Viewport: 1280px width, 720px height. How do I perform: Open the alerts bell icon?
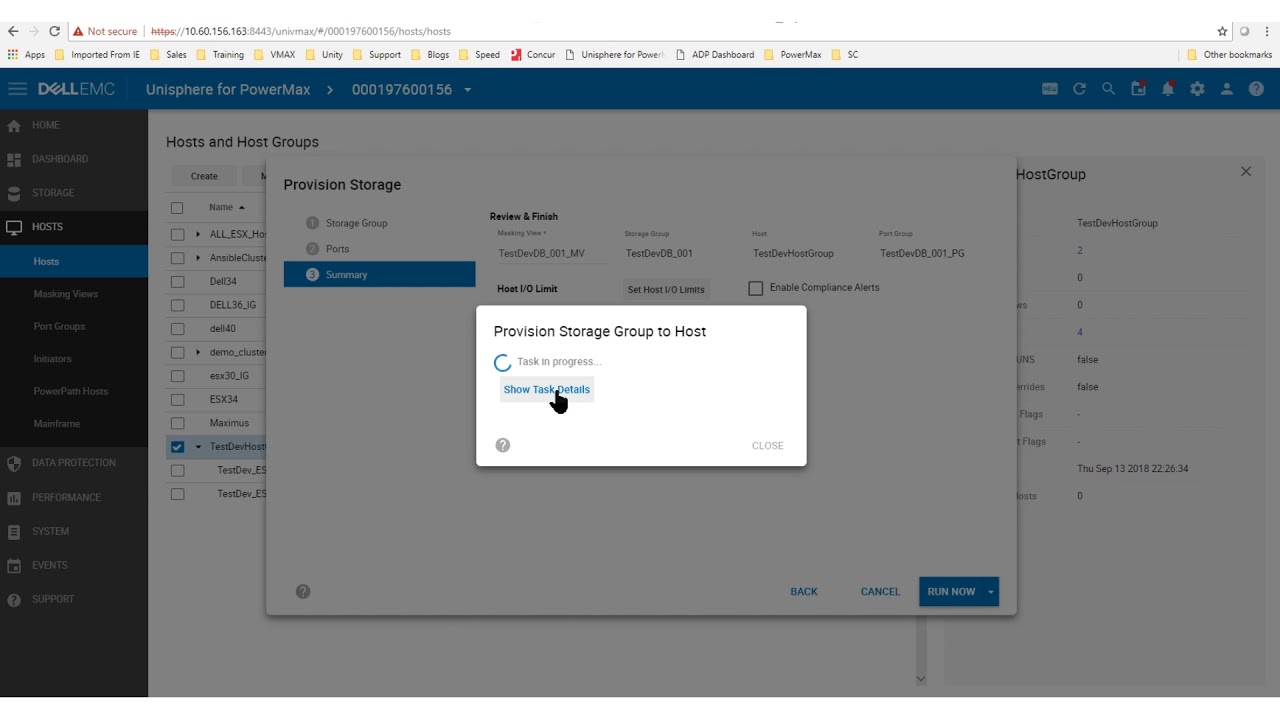[1167, 89]
